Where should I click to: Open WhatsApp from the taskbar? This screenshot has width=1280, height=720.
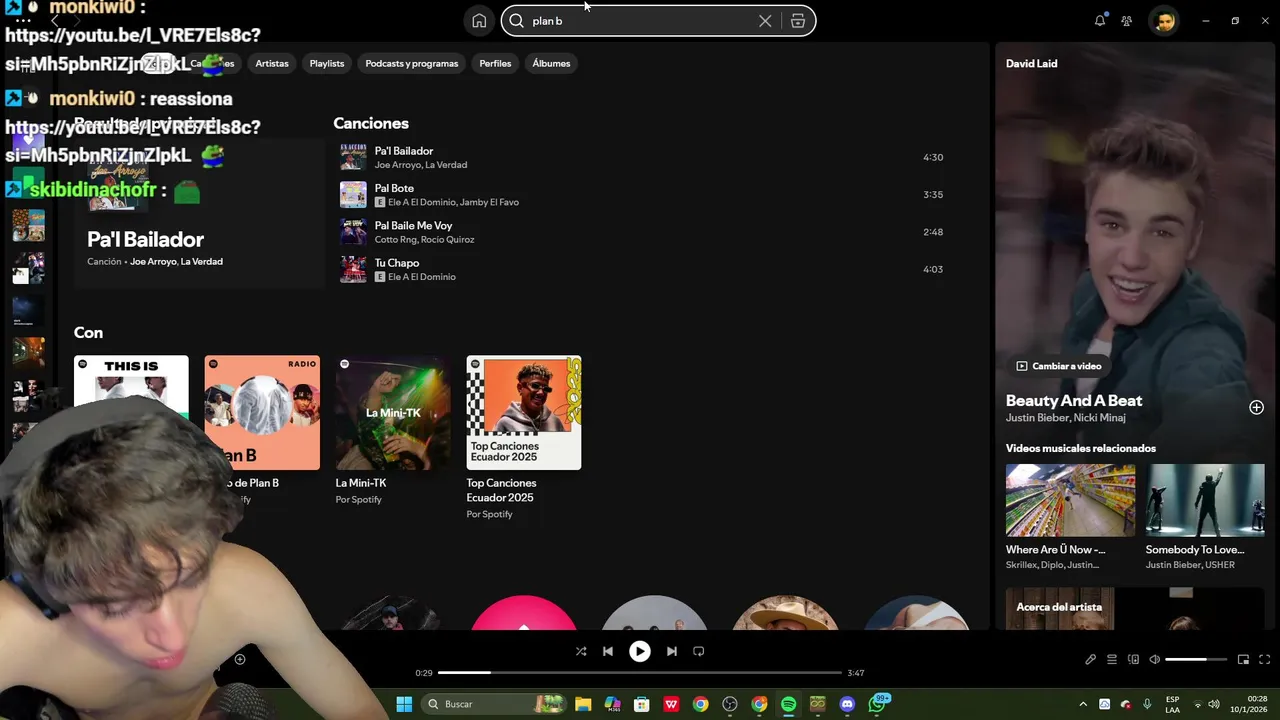point(877,704)
